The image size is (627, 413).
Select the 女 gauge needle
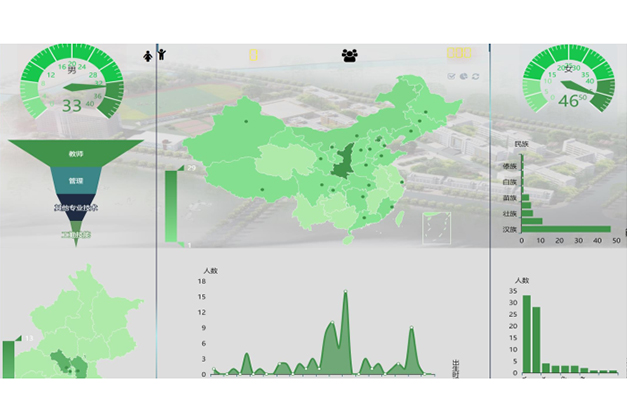(x=580, y=89)
